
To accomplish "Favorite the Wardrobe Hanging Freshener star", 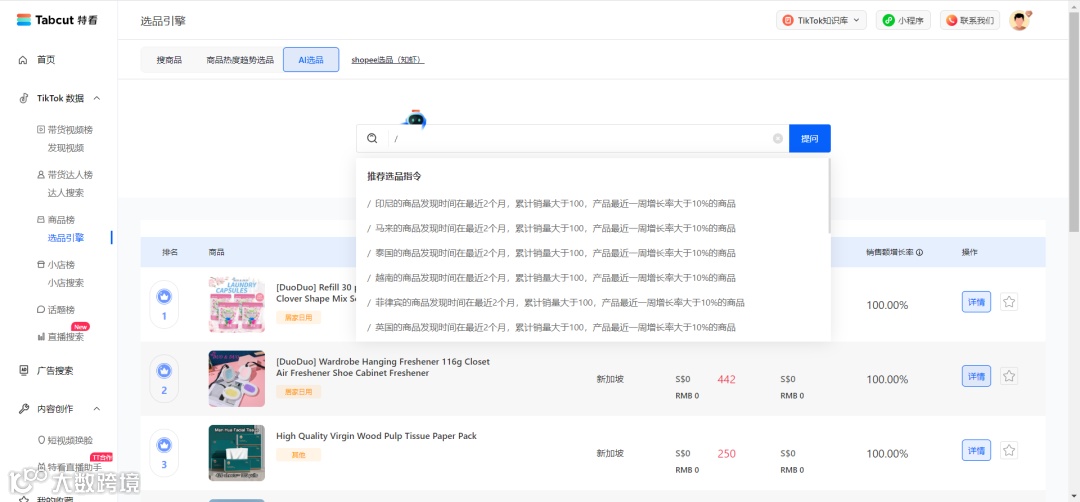I will (1009, 376).
